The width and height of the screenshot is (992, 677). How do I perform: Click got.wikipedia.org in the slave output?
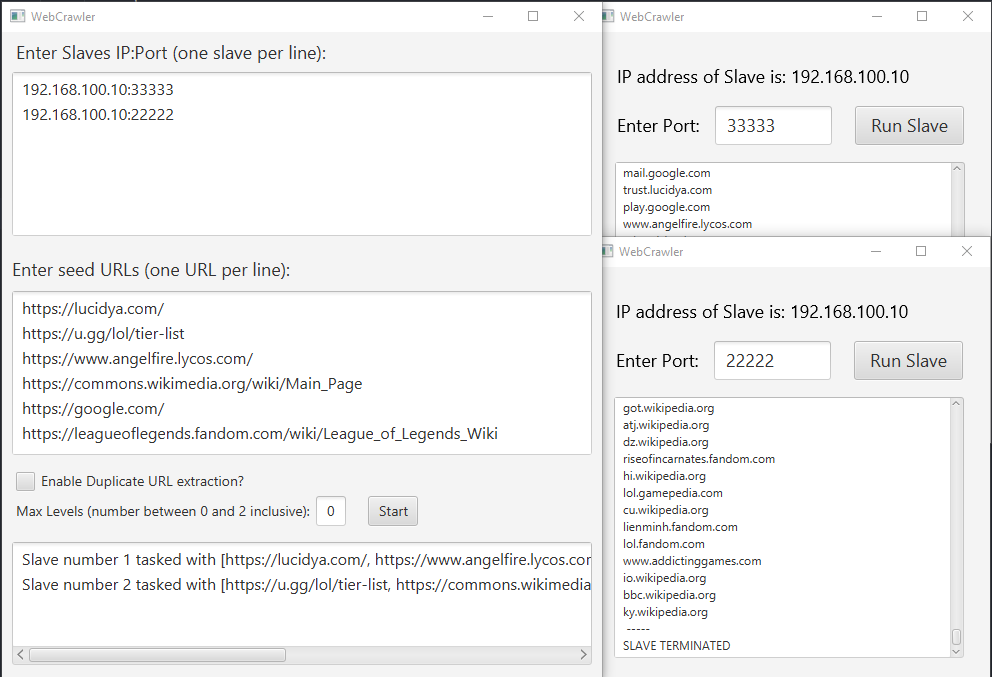[668, 408]
